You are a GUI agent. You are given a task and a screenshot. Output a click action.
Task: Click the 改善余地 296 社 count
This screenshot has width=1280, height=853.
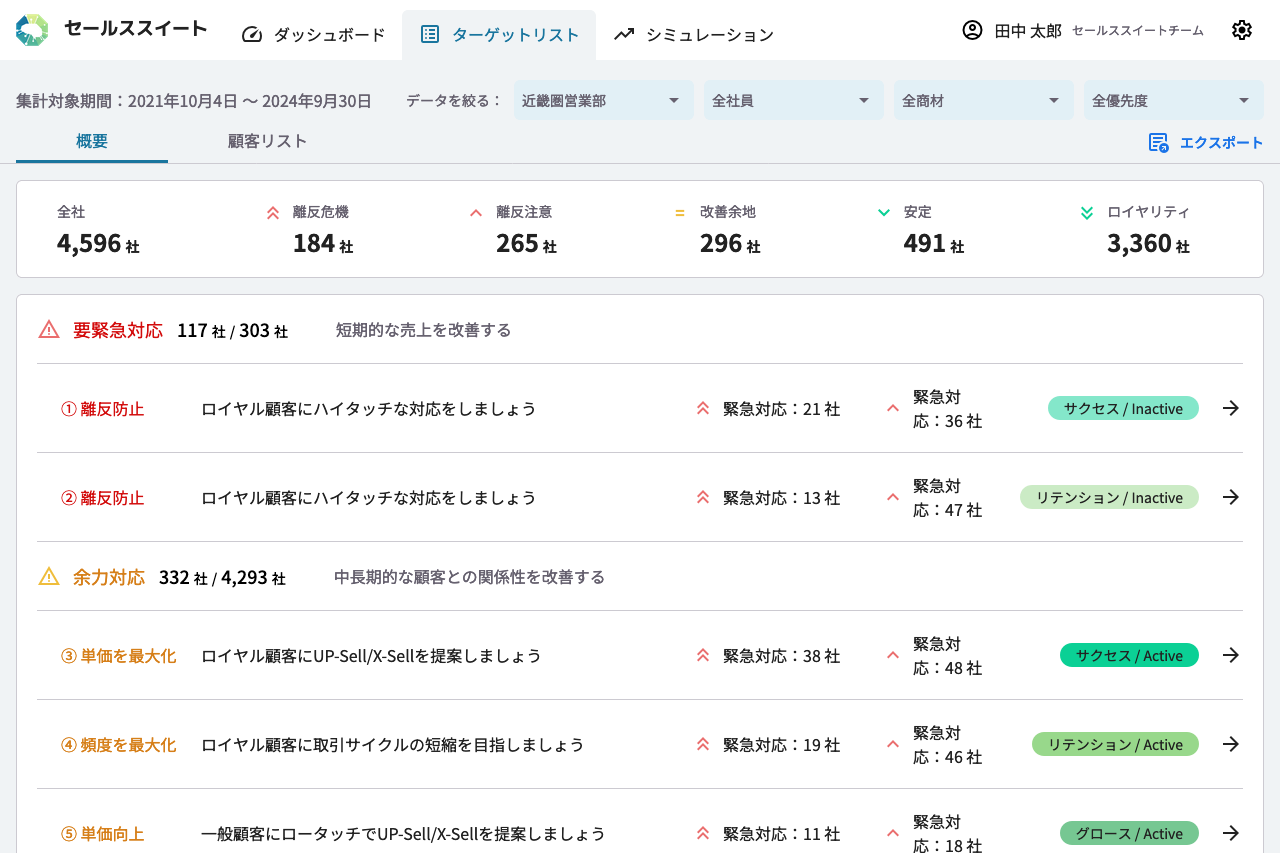point(730,243)
